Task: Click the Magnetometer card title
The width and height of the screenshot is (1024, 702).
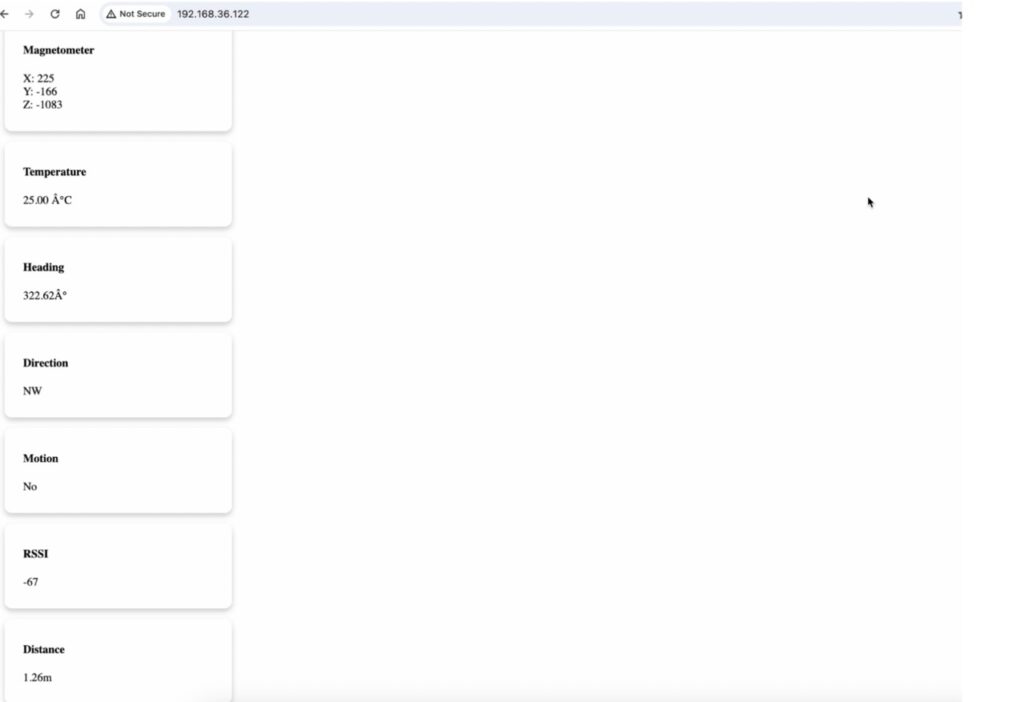Action: tap(58, 50)
